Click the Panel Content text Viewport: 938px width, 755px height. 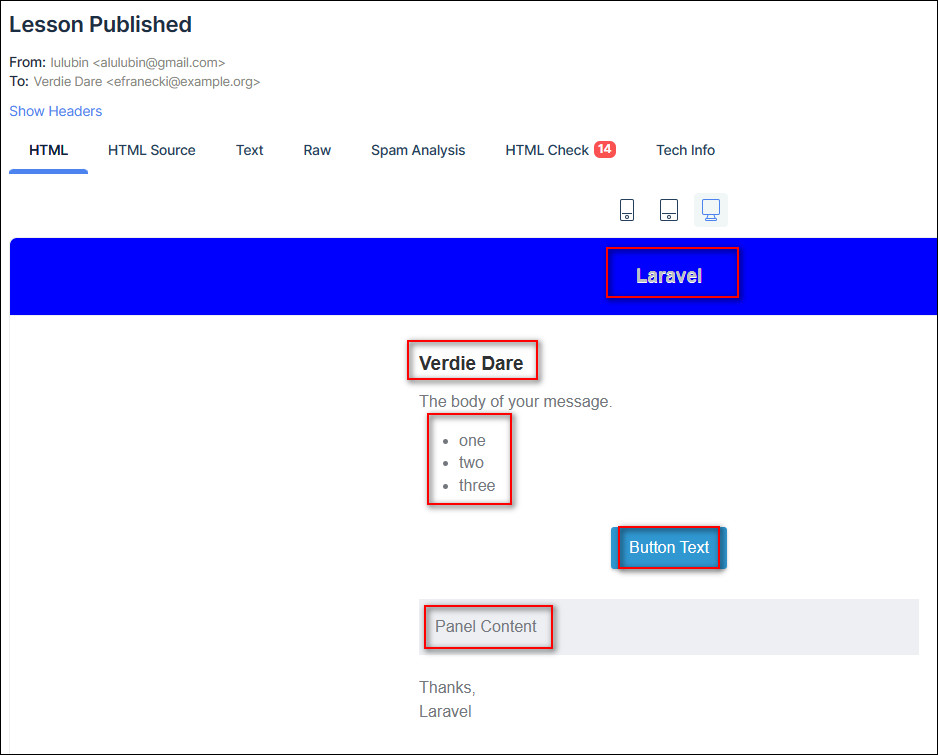(486, 626)
